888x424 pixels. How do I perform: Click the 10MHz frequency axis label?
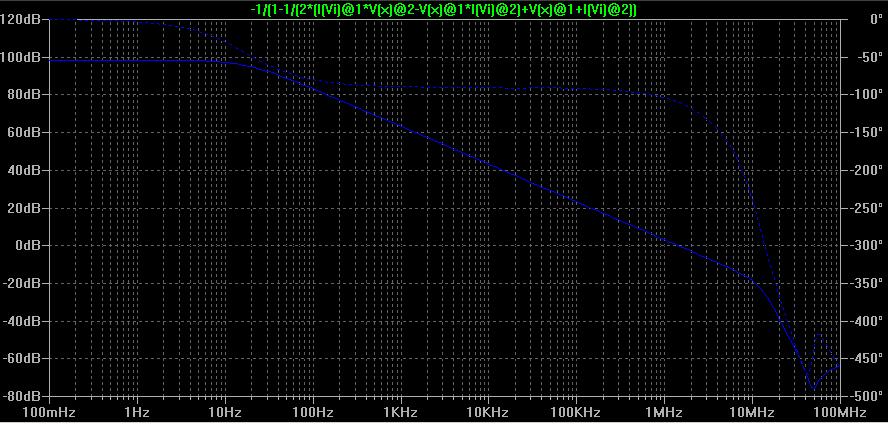coord(752,412)
